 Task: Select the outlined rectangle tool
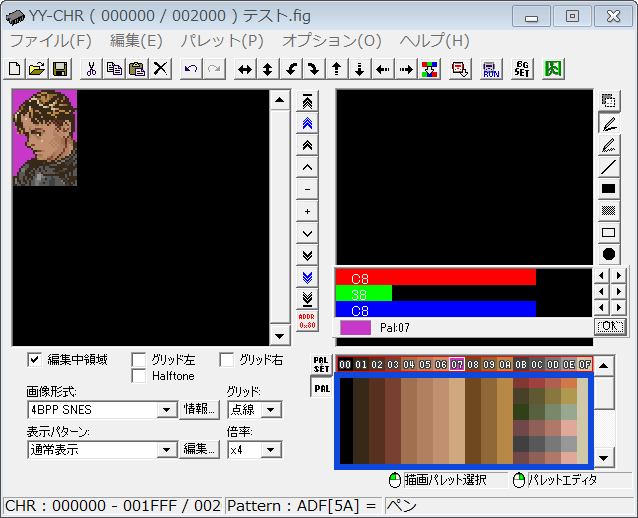(x=609, y=232)
